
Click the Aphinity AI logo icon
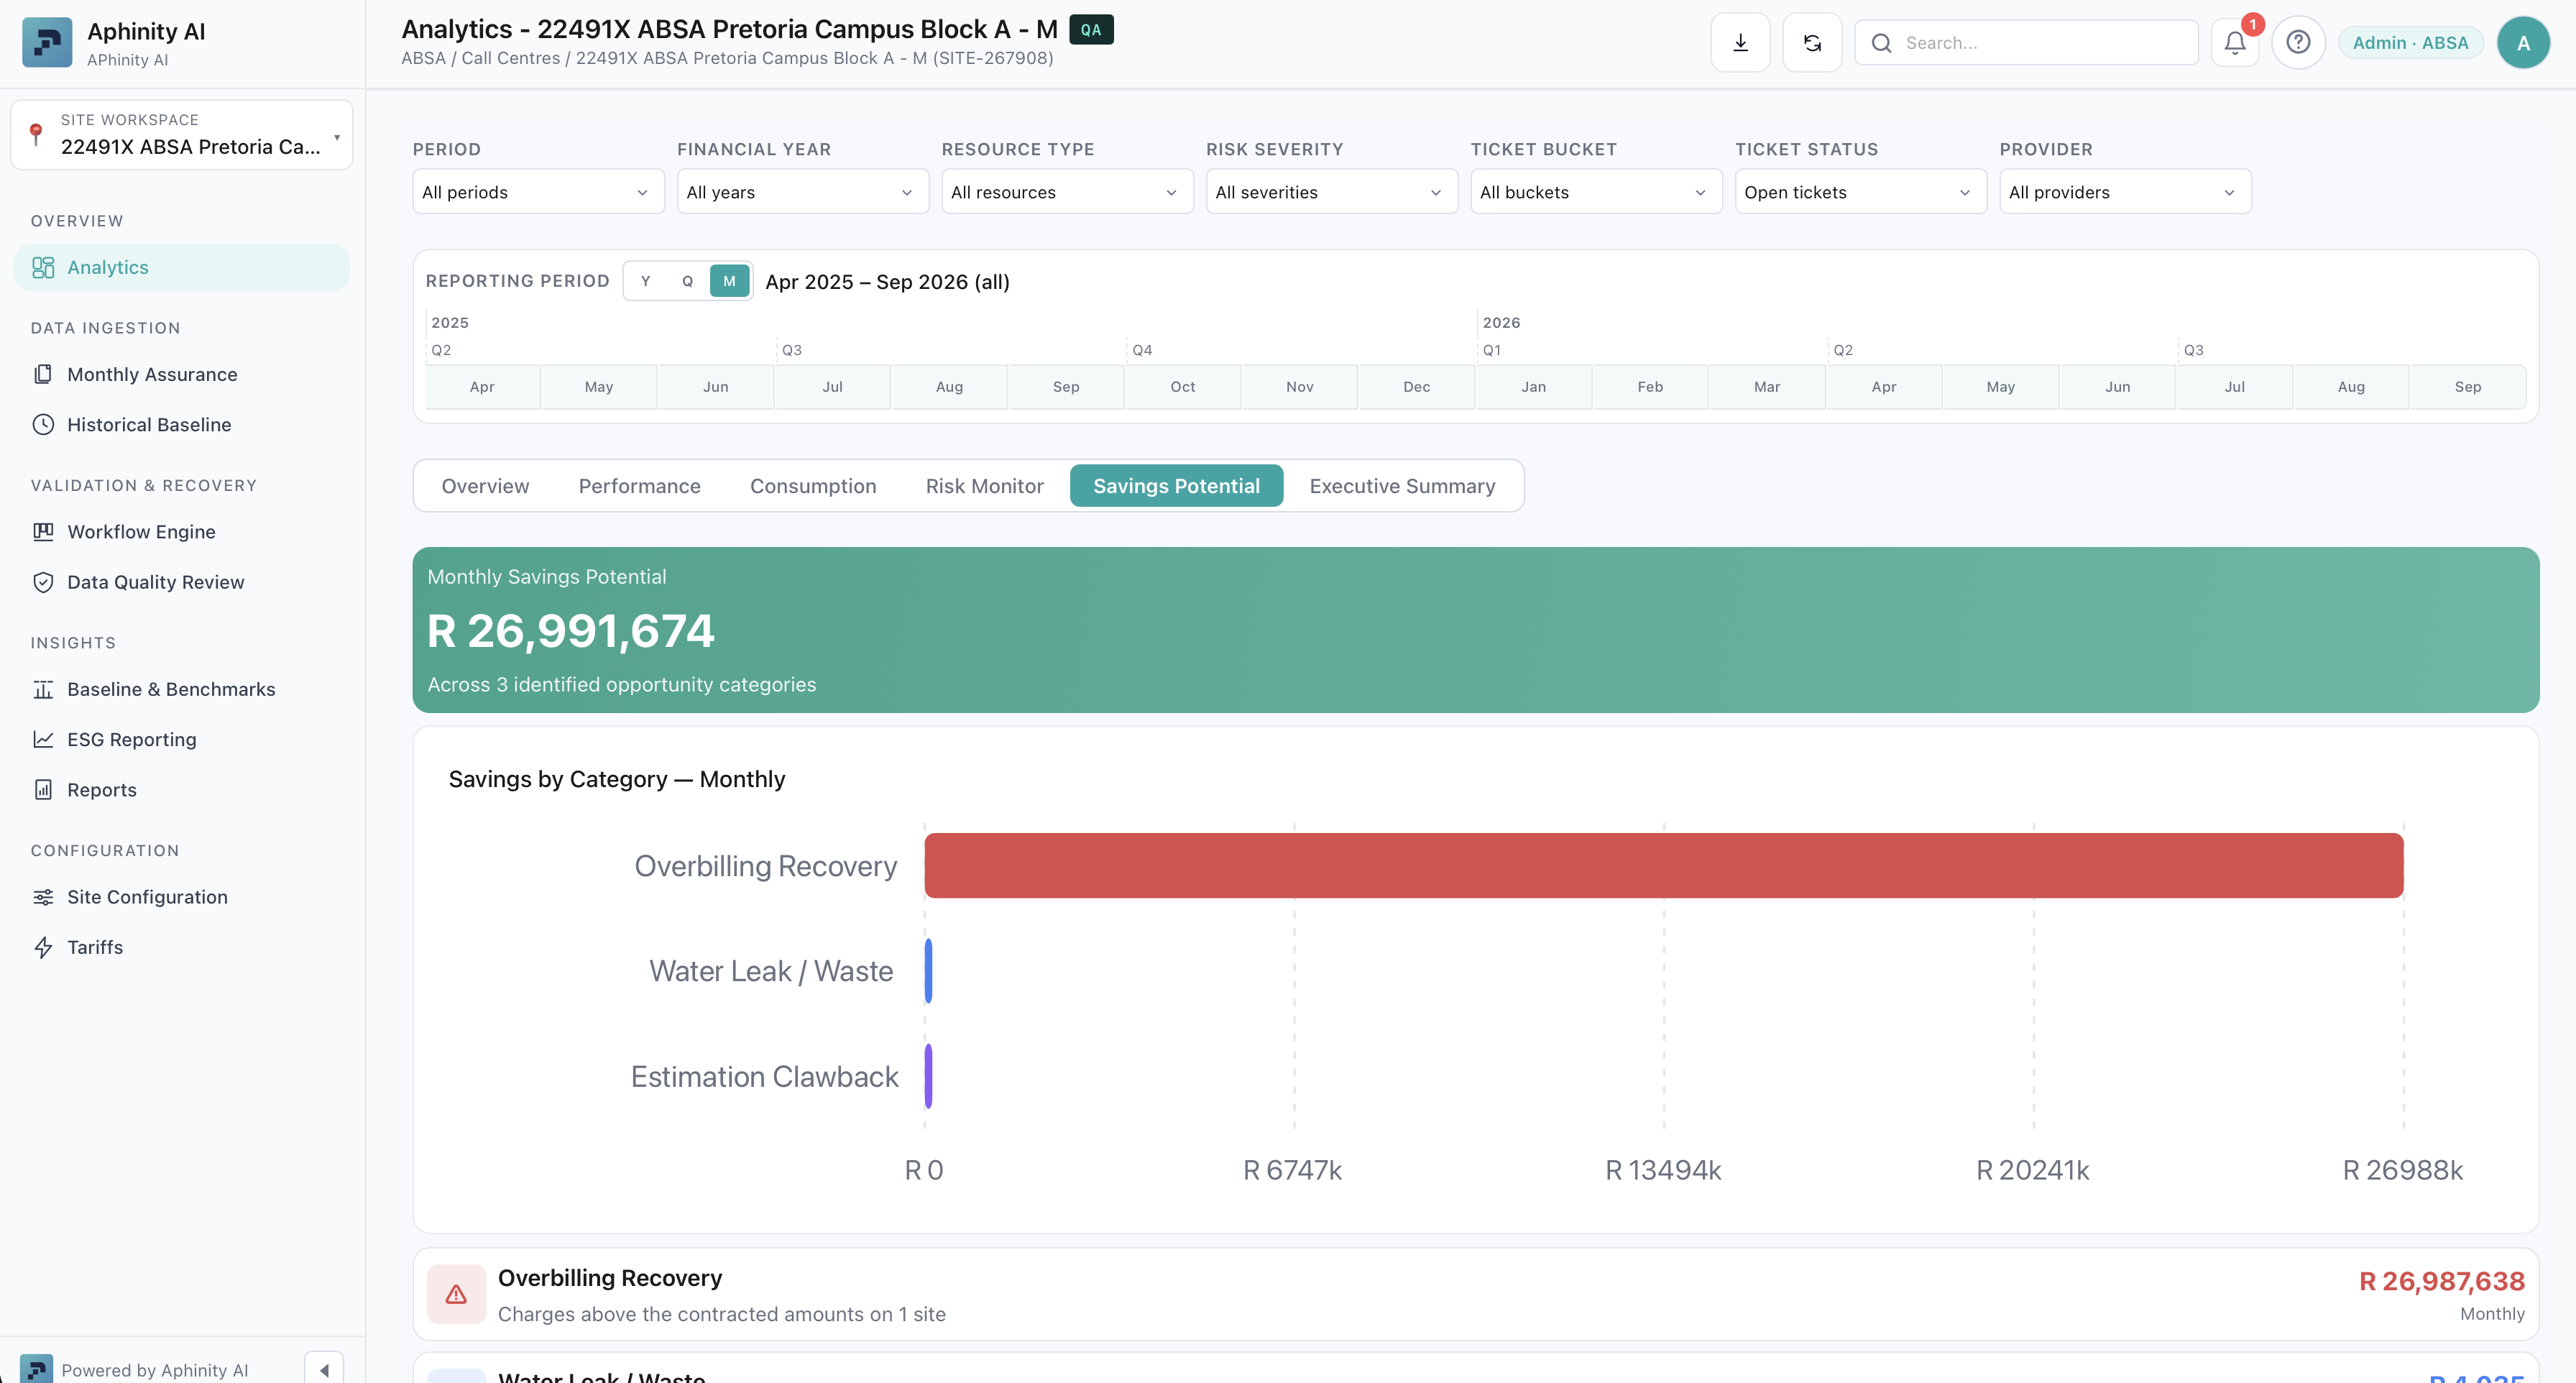coord(46,43)
